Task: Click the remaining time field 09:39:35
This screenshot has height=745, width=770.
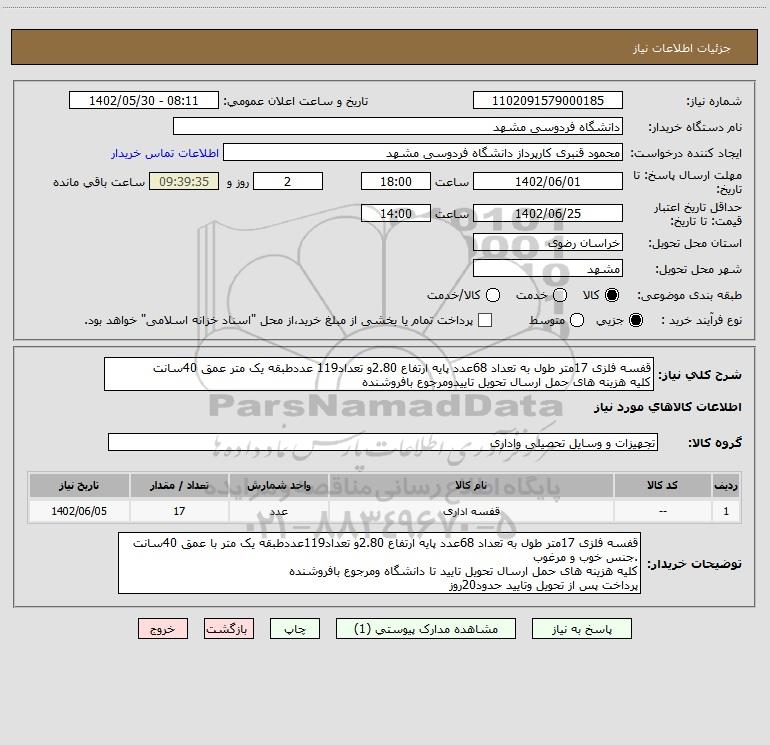Action: [x=184, y=181]
